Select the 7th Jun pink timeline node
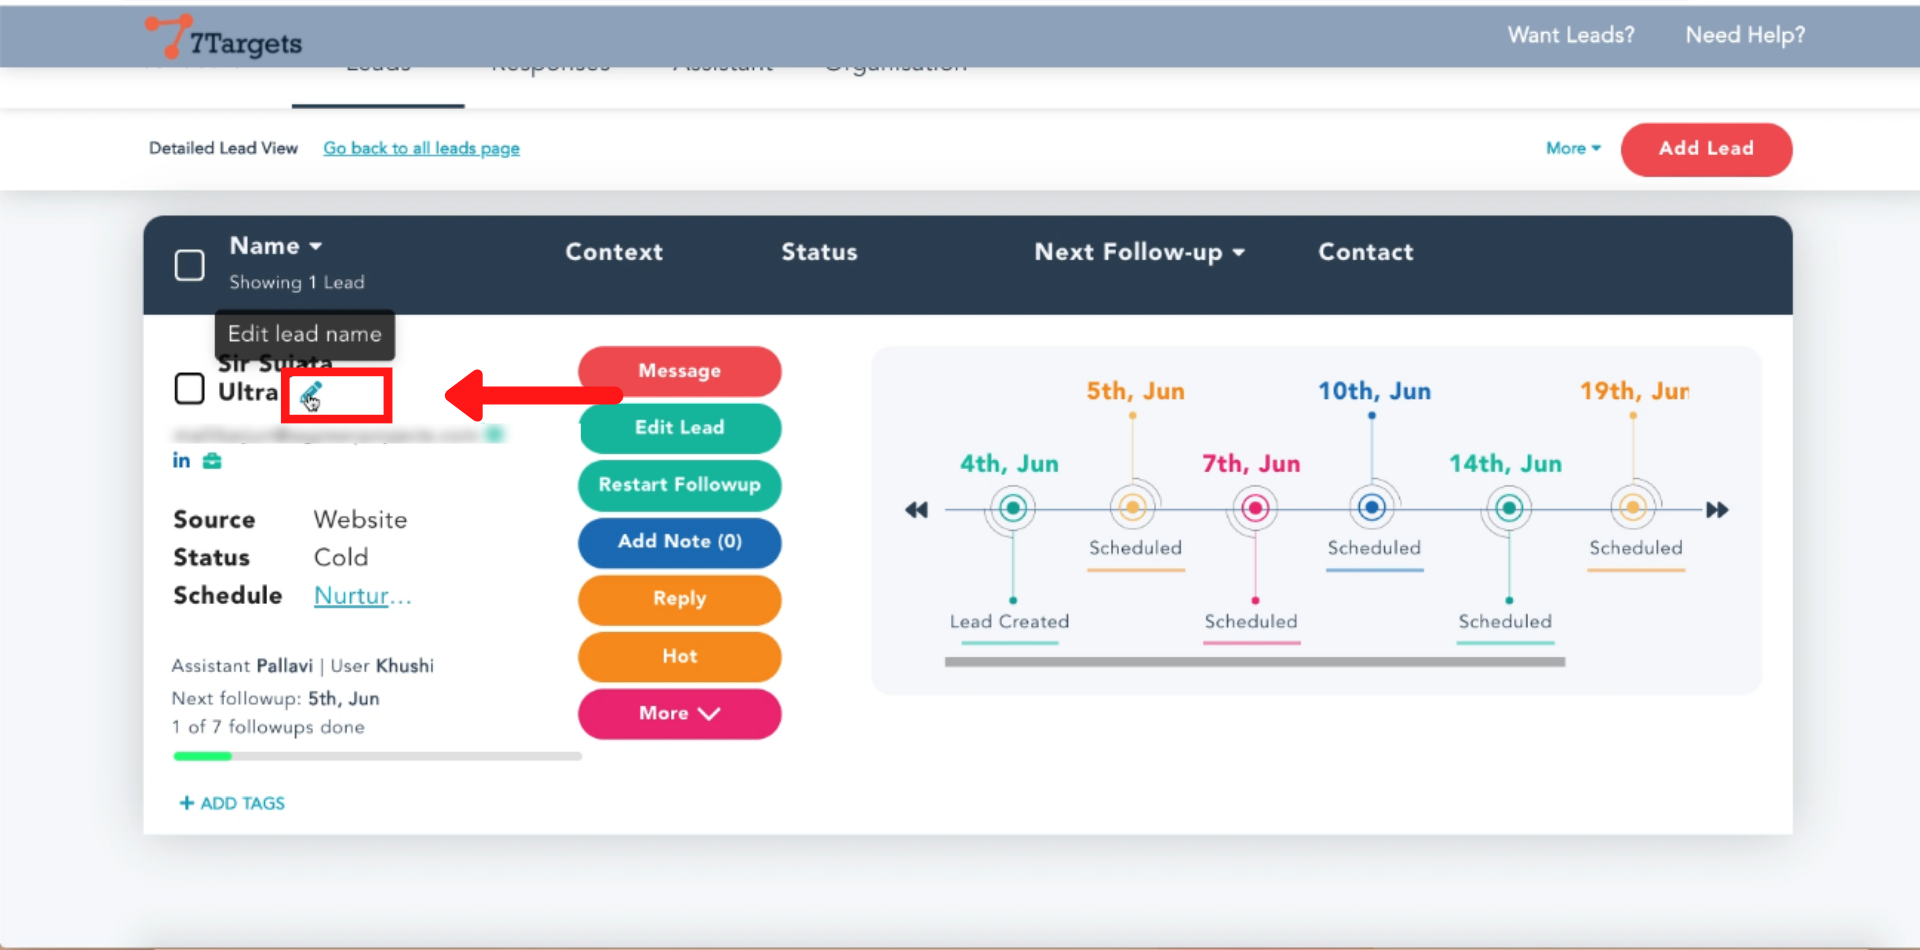 click(1254, 509)
